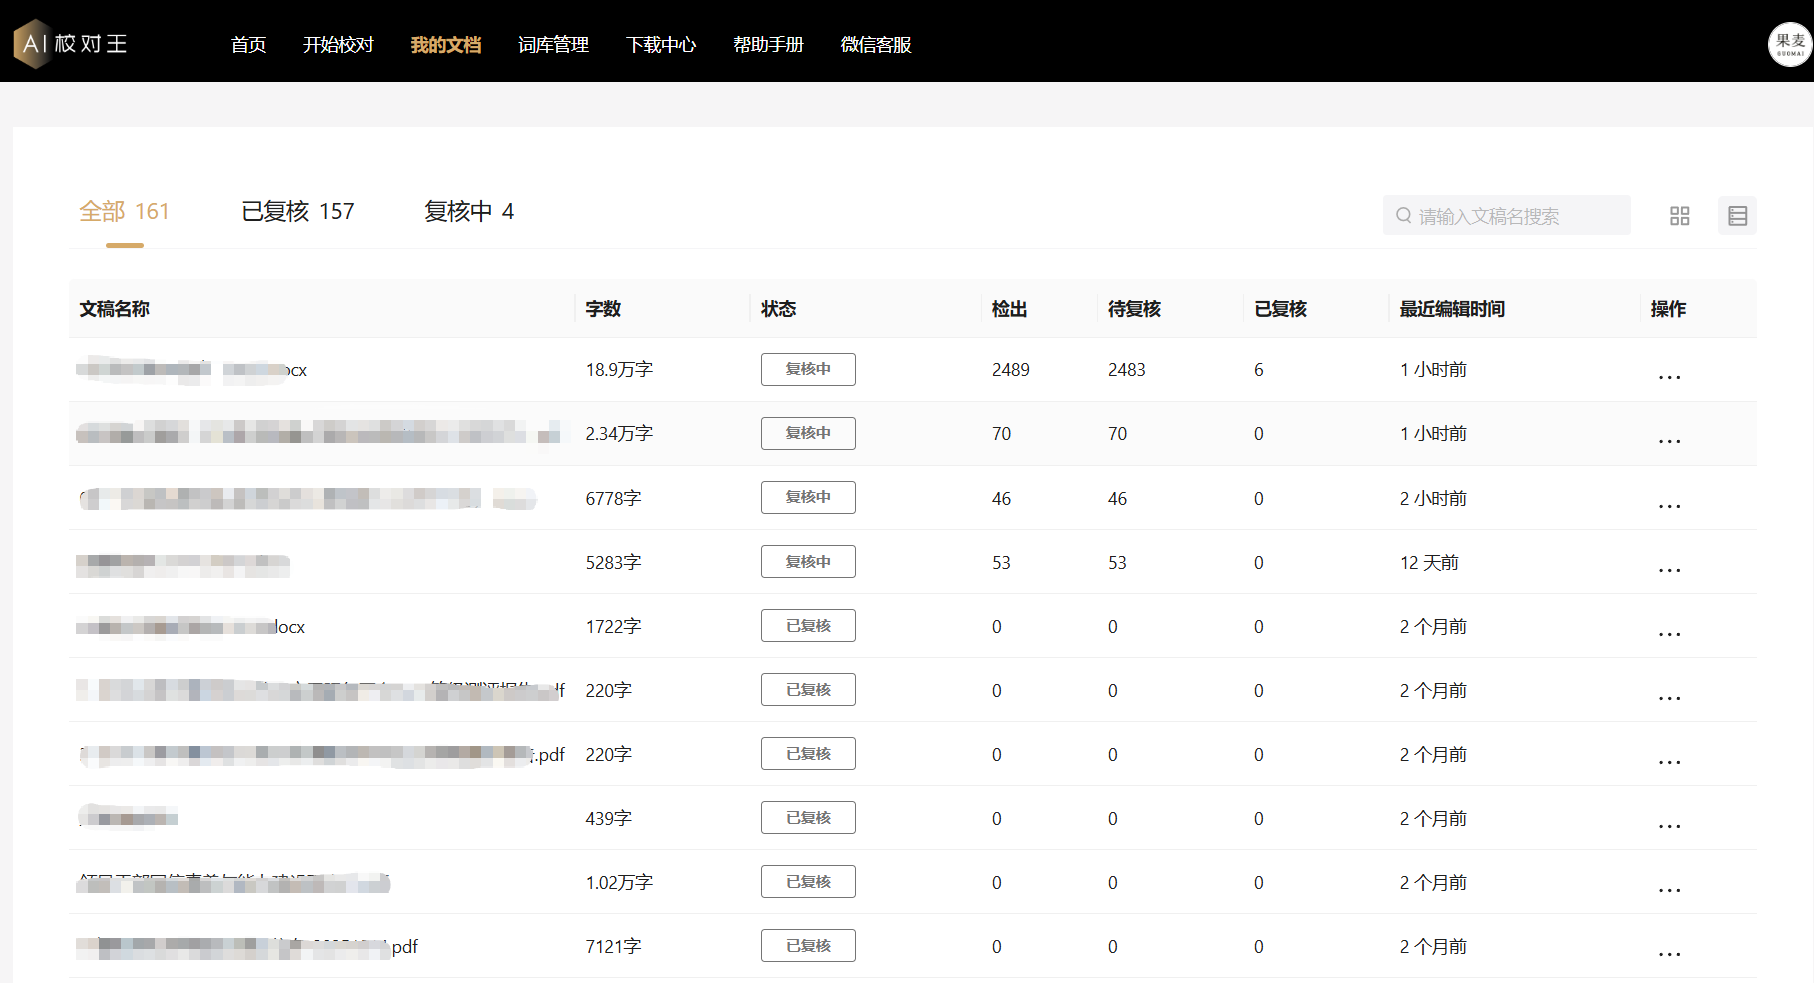Image resolution: width=1814 pixels, height=983 pixels.
Task: Filter by 复核中 4 tab
Action: [x=468, y=212]
